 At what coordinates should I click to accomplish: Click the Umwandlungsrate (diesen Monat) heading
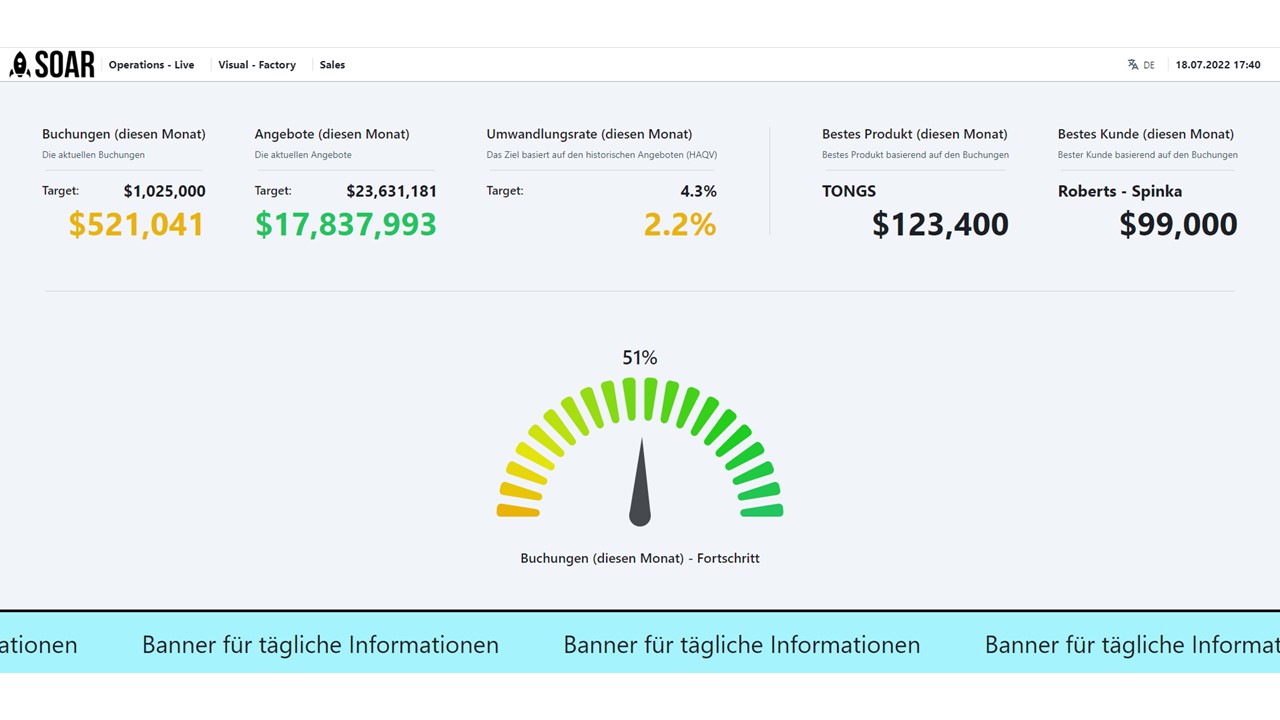tap(589, 134)
